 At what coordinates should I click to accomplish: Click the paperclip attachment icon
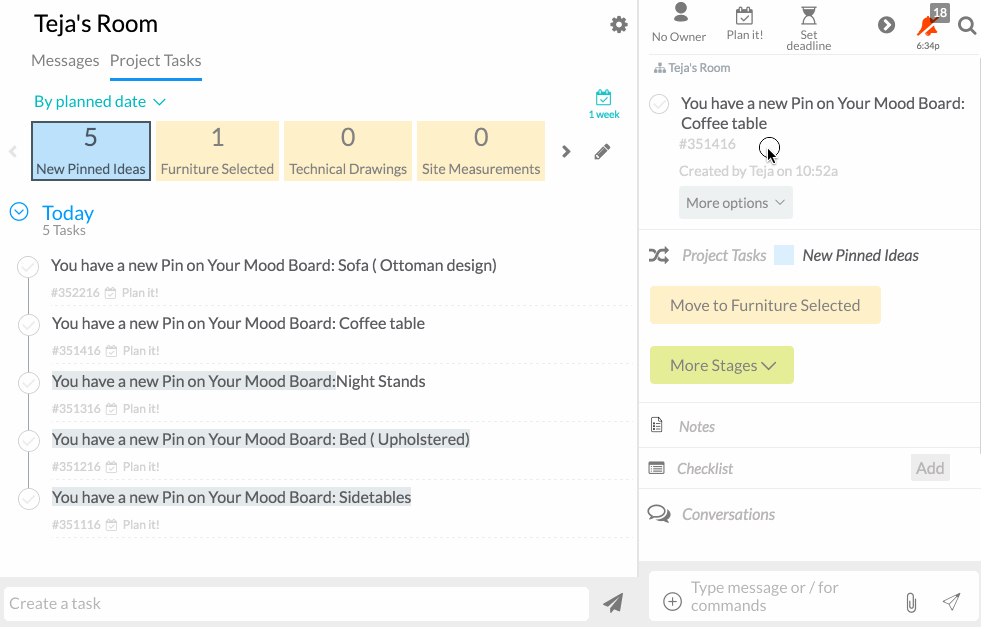pyautogui.click(x=911, y=602)
